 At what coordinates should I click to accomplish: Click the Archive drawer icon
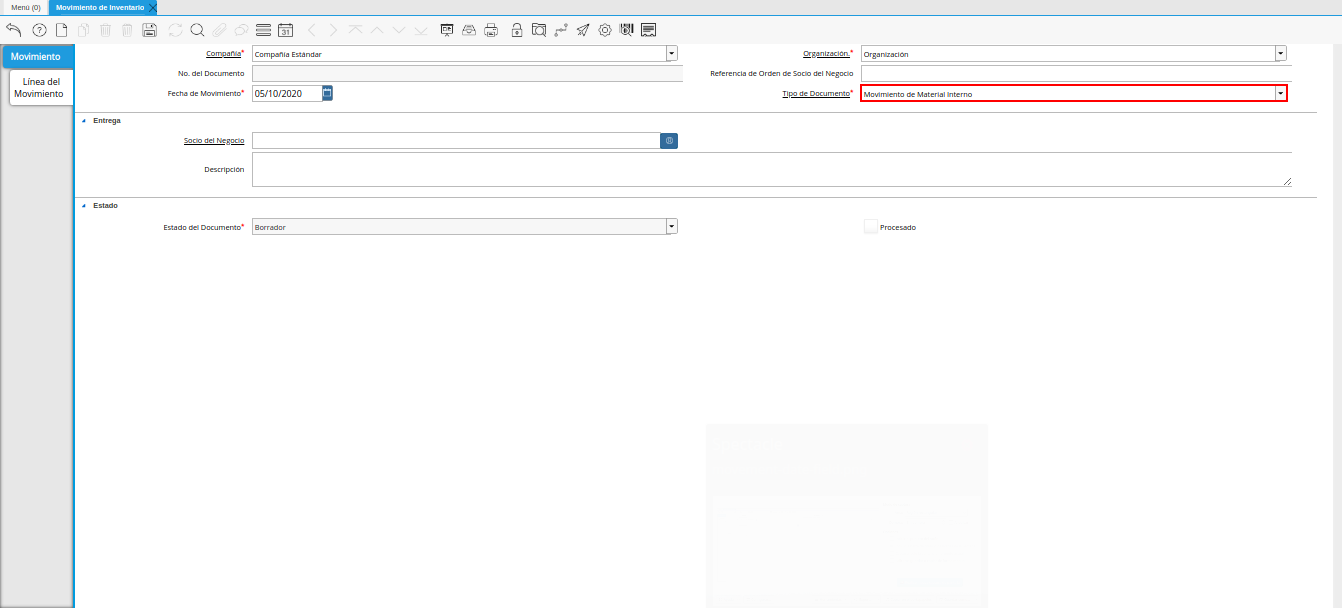[x=469, y=30]
